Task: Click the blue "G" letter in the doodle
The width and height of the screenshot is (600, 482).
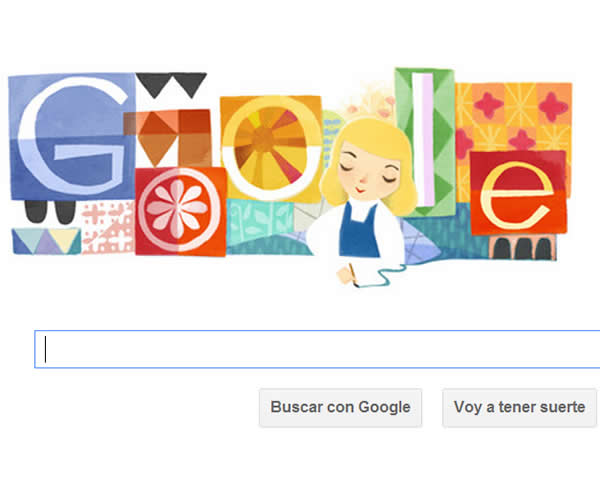Action: click(x=72, y=136)
